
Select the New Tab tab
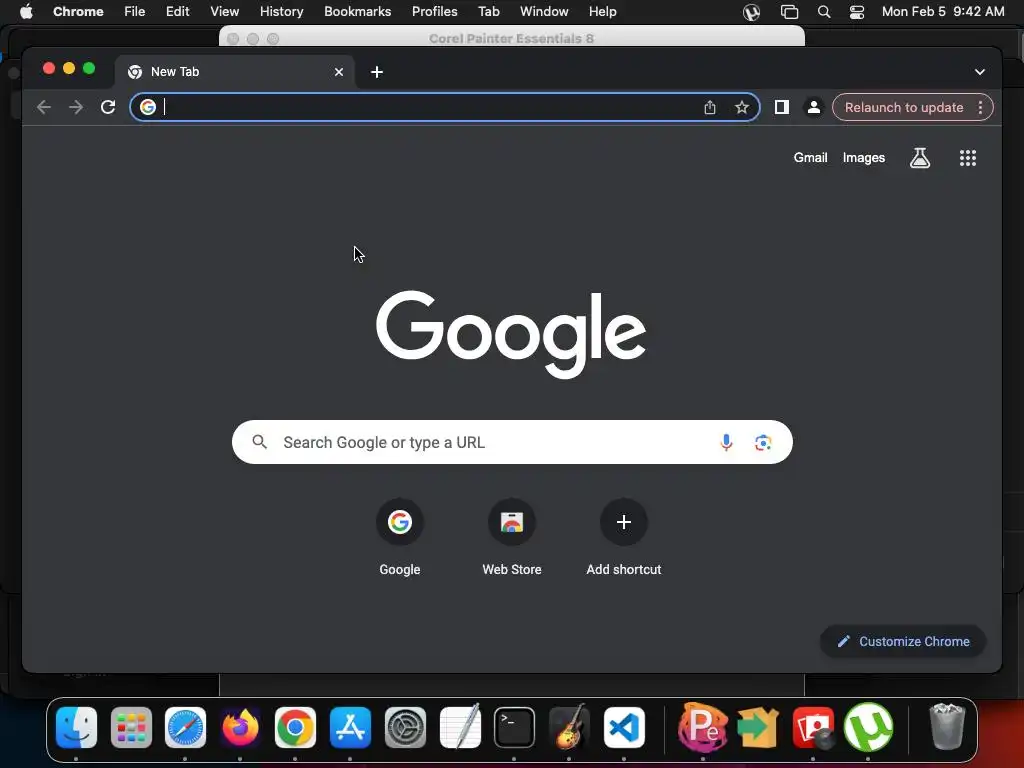pyautogui.click(x=235, y=72)
